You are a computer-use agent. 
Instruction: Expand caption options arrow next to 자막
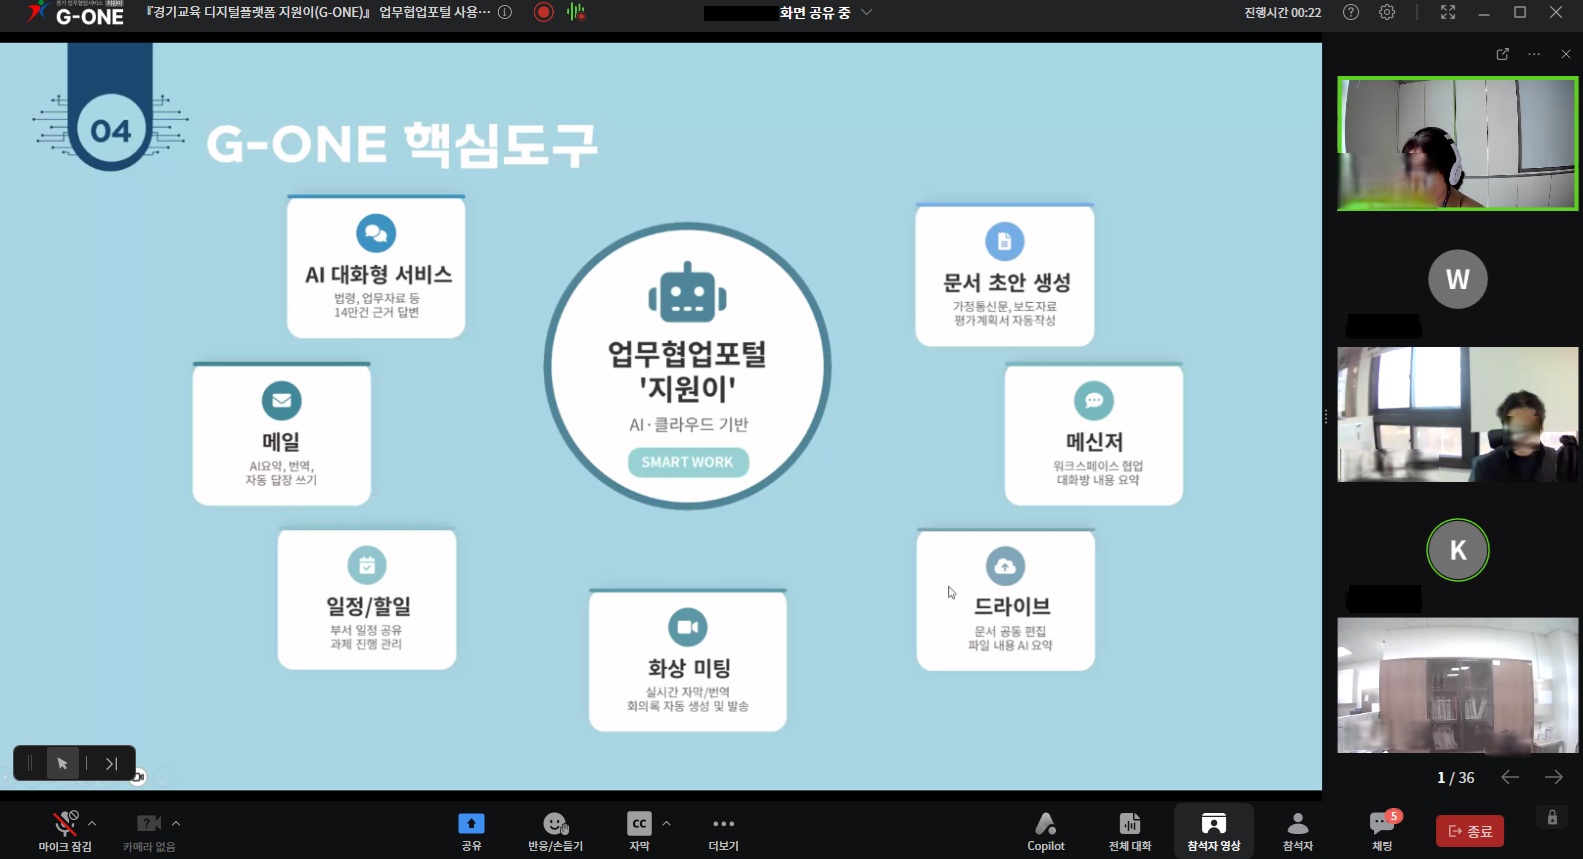coord(666,824)
